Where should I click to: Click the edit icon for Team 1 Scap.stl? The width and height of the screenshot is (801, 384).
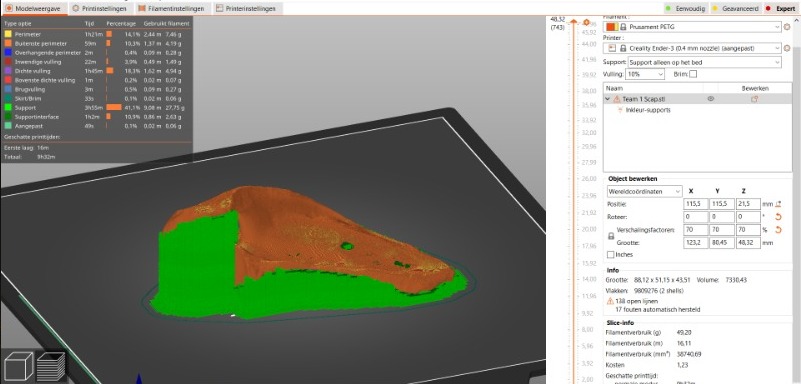coord(755,99)
